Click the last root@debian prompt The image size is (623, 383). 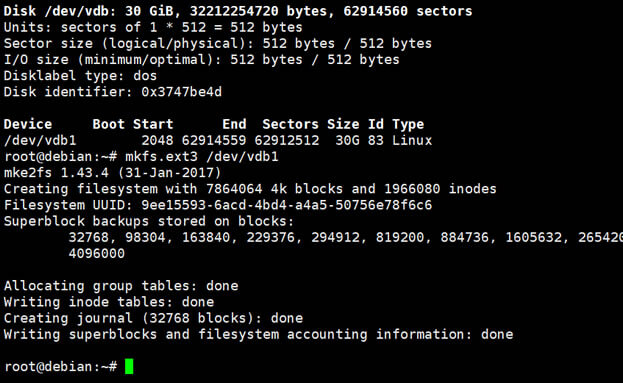60,366
